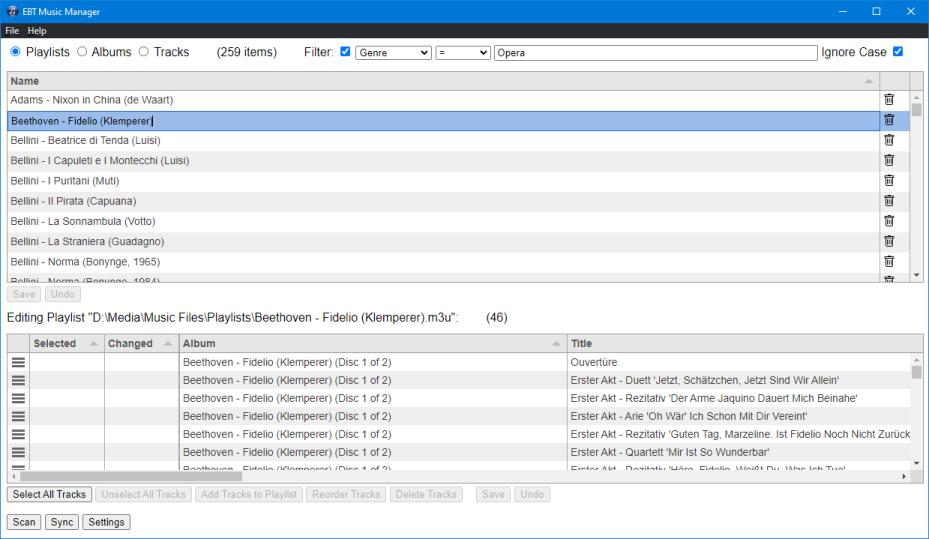Screen dimensions: 929x539
Task: Select the Albums radio button
Action: click(82, 52)
